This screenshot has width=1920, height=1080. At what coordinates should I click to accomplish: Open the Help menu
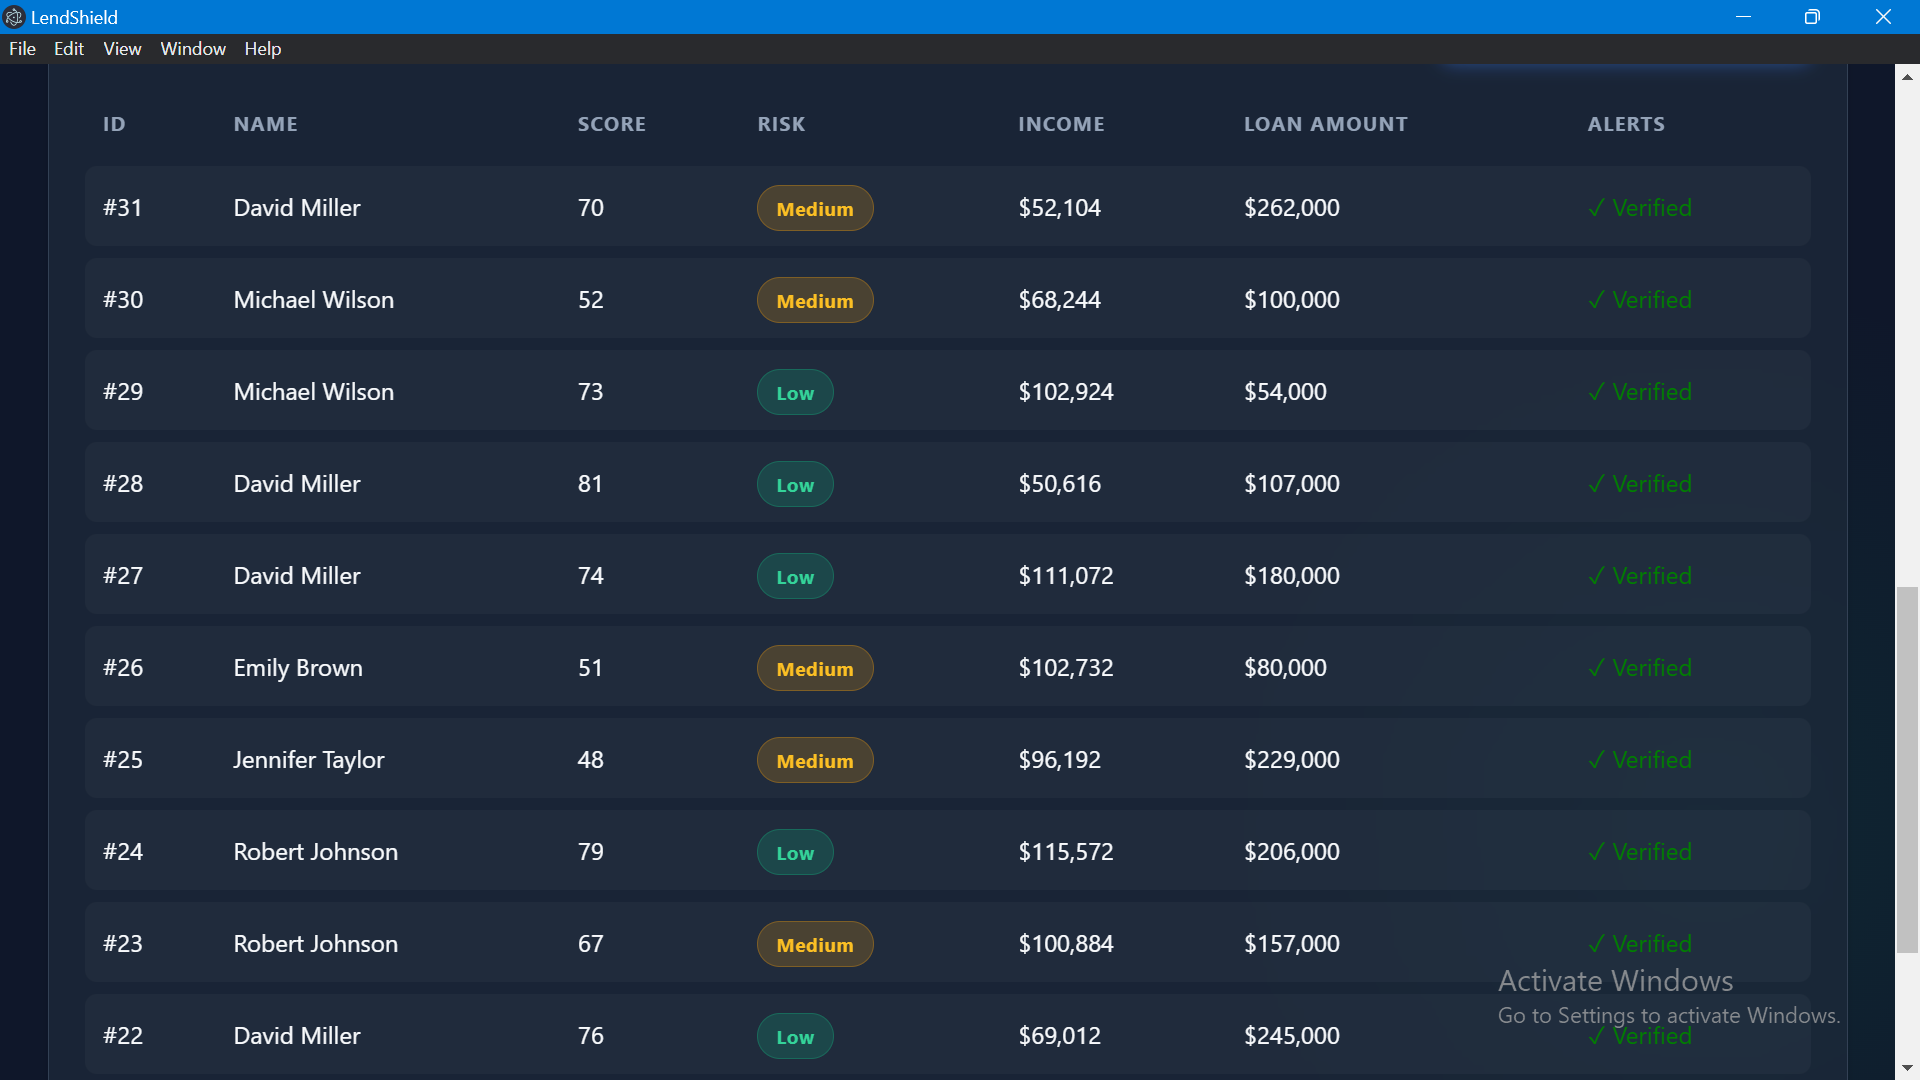pos(262,49)
